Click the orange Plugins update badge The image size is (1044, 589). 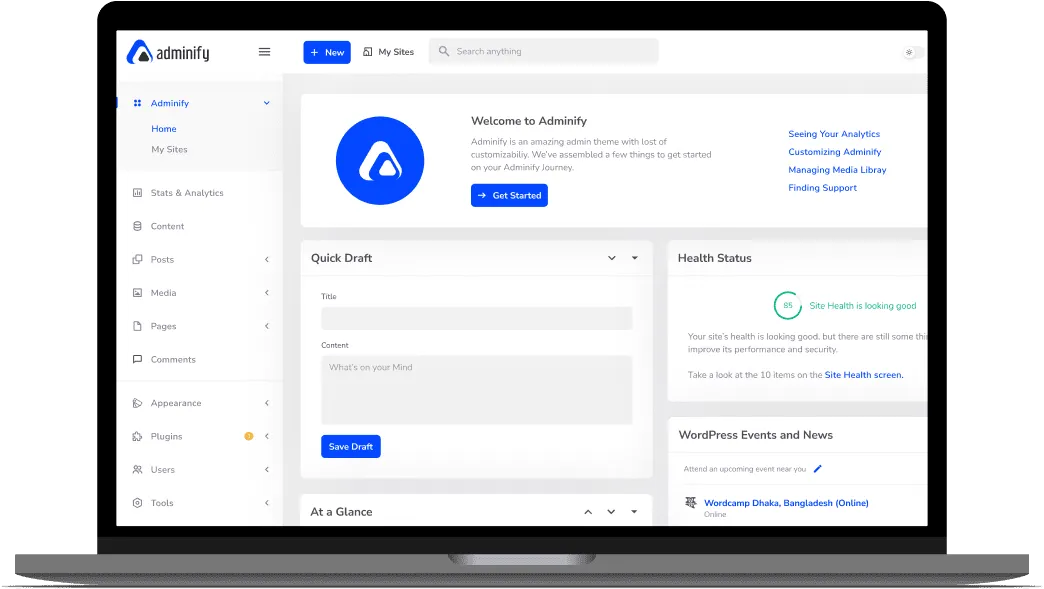pyautogui.click(x=249, y=437)
